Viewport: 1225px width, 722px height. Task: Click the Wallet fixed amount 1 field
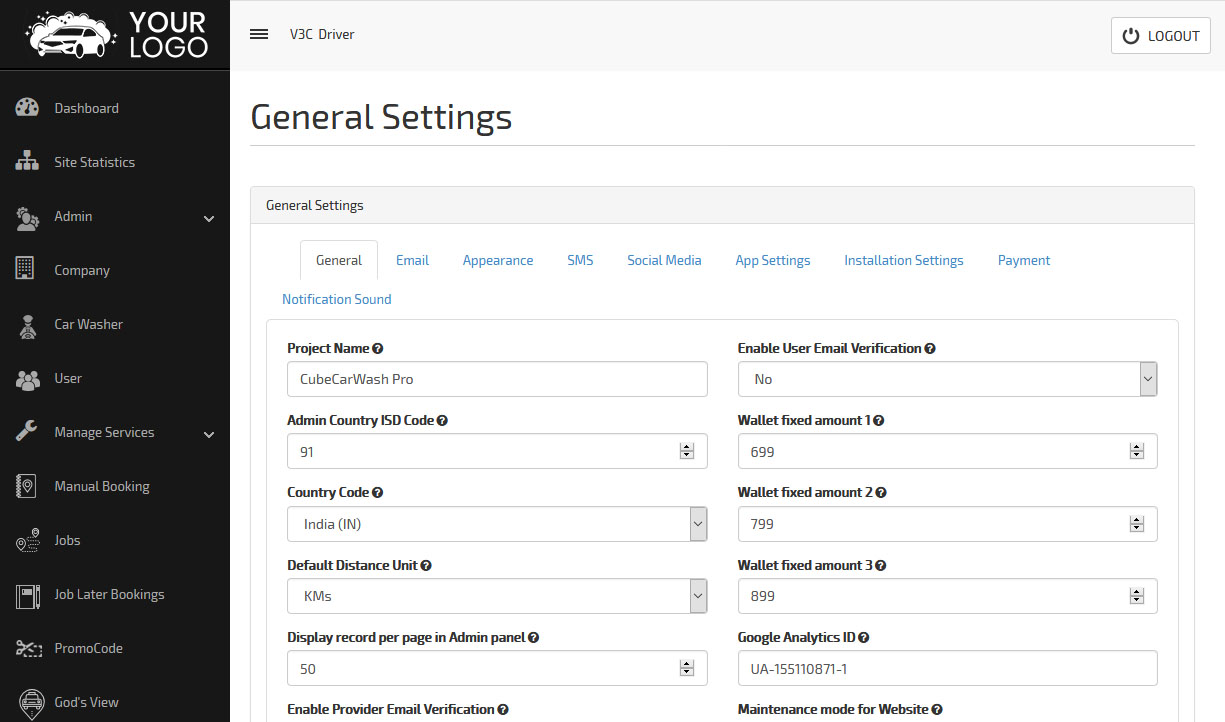948,451
